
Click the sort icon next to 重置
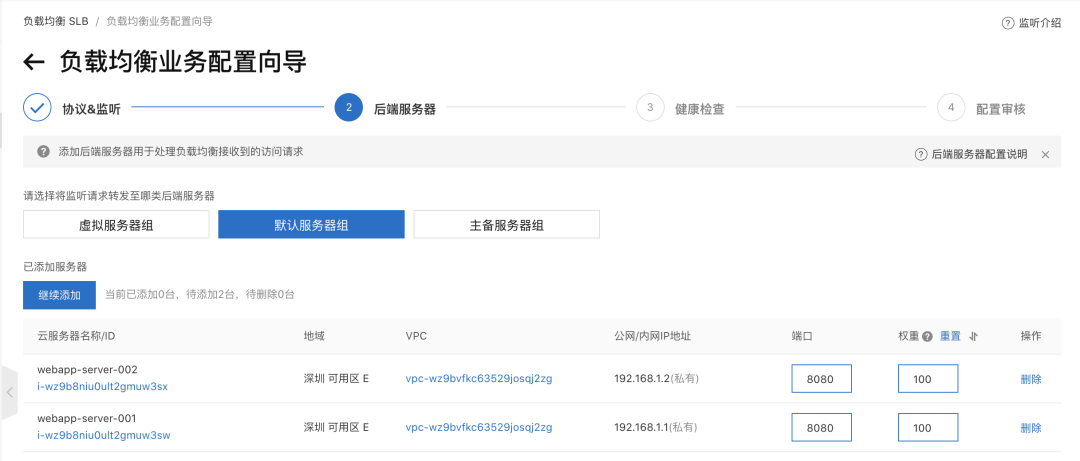[x=973, y=336]
